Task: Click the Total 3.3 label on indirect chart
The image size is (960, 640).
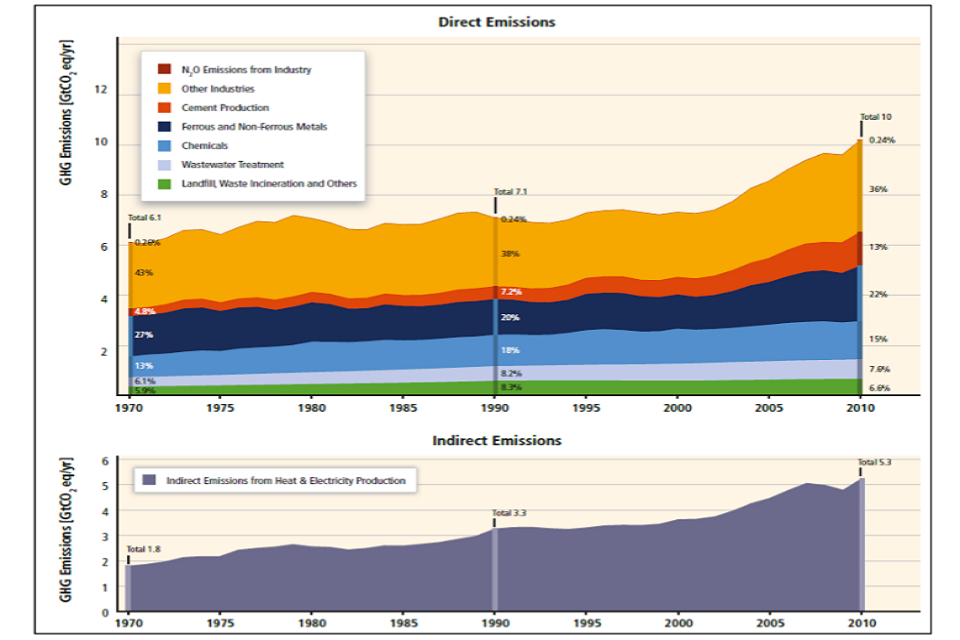Action: tap(509, 513)
